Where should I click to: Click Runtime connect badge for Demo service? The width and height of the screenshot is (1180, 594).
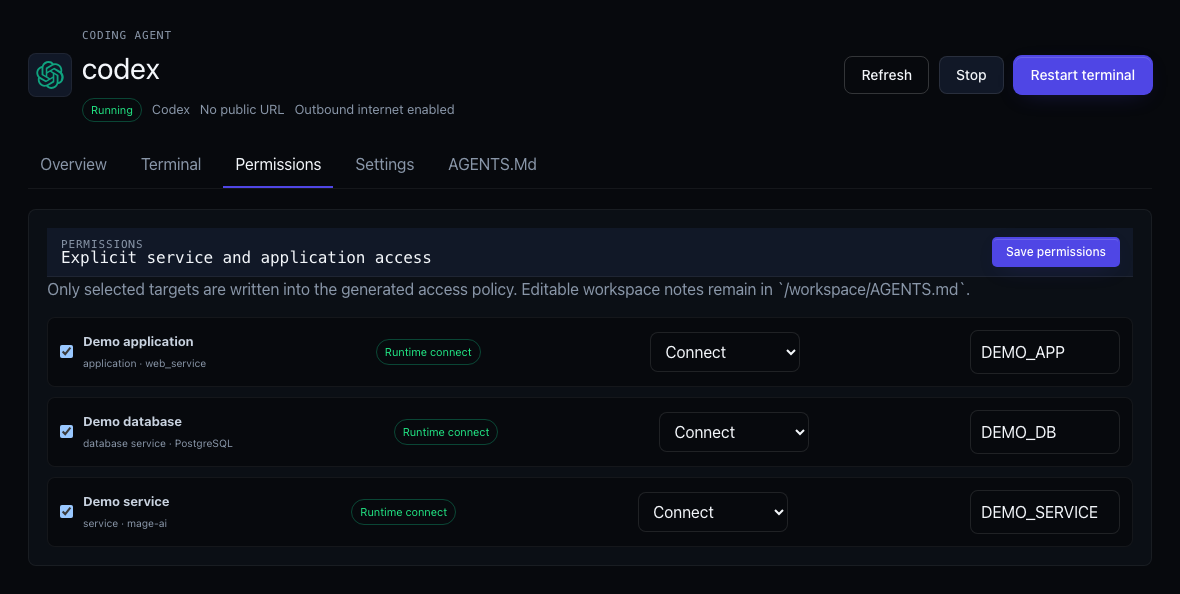click(x=403, y=512)
